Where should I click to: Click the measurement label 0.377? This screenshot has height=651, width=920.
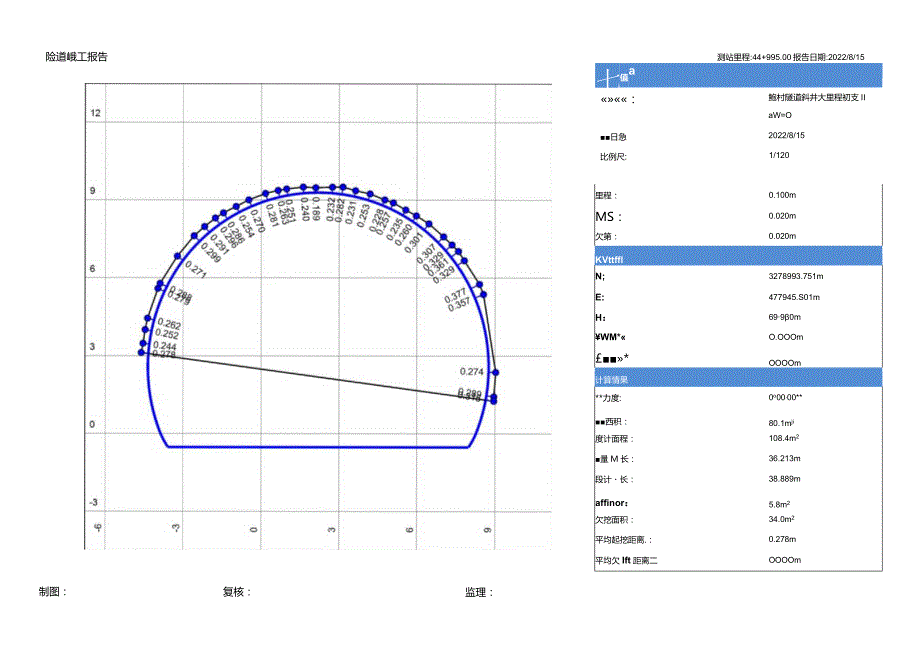455,294
